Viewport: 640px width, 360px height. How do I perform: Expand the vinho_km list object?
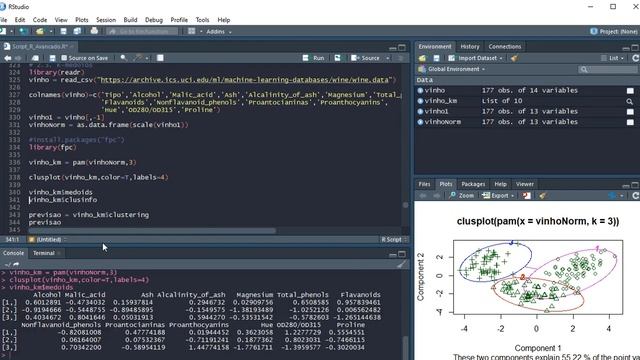pyautogui.click(x=420, y=101)
